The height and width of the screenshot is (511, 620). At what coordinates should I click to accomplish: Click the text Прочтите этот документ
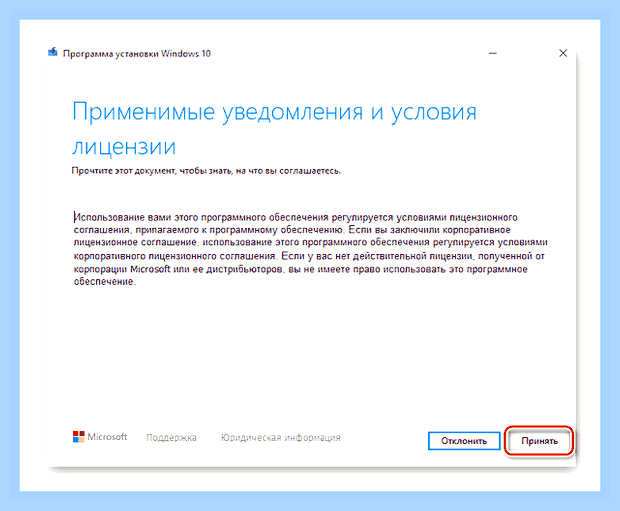click(123, 171)
